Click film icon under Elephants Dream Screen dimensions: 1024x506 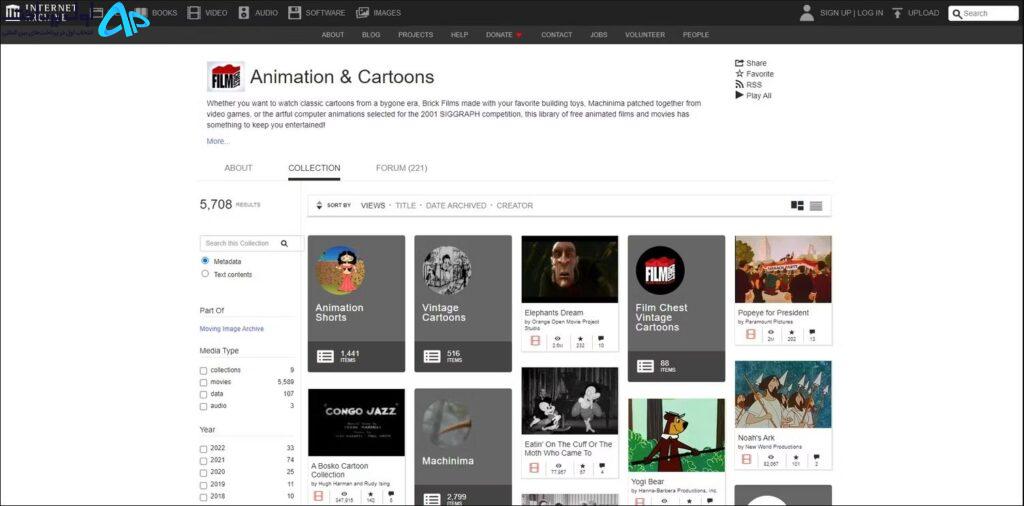click(x=535, y=341)
